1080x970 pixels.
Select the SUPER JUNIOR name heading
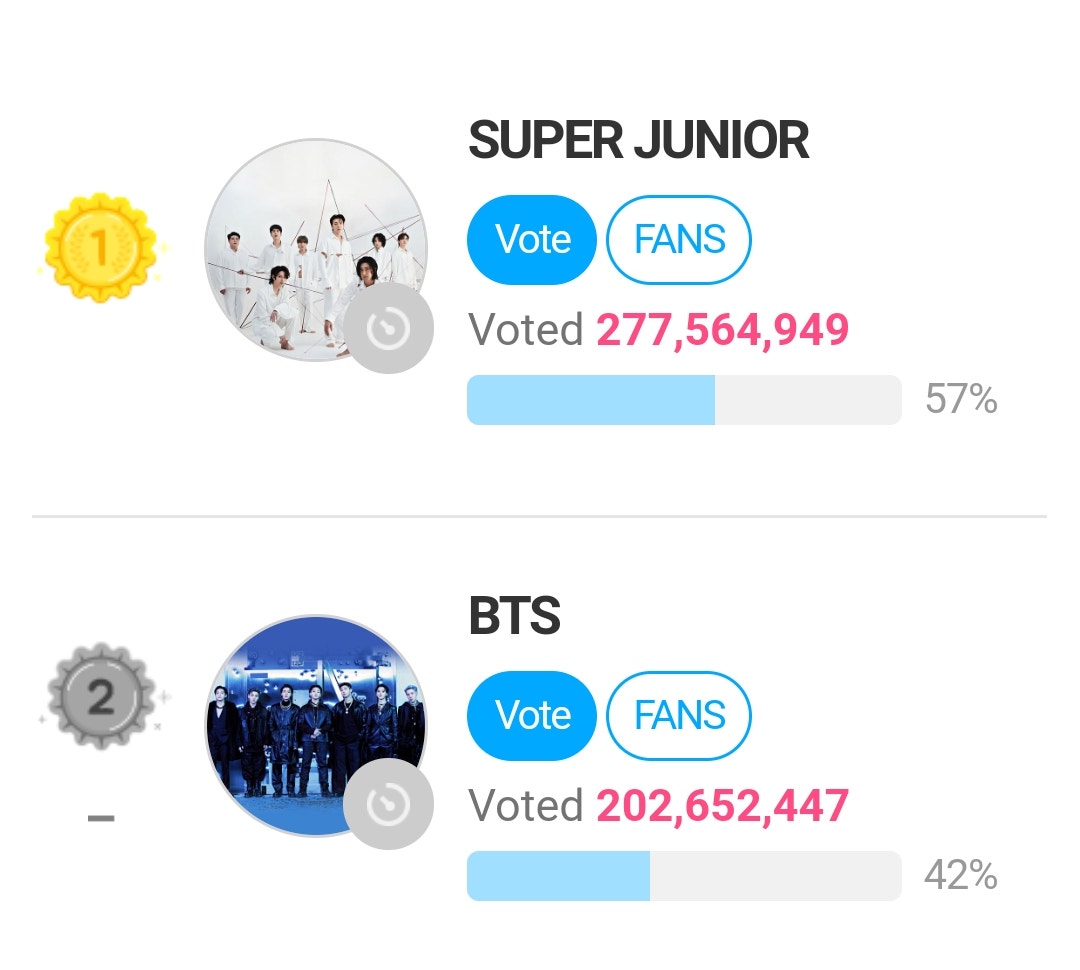638,140
